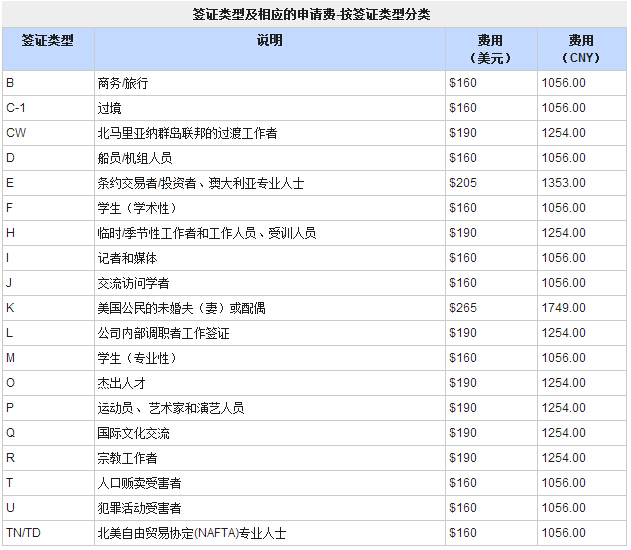Screen dimensions: 631x550
Task: Select visa type cell TN/TD
Action: pos(48,533)
